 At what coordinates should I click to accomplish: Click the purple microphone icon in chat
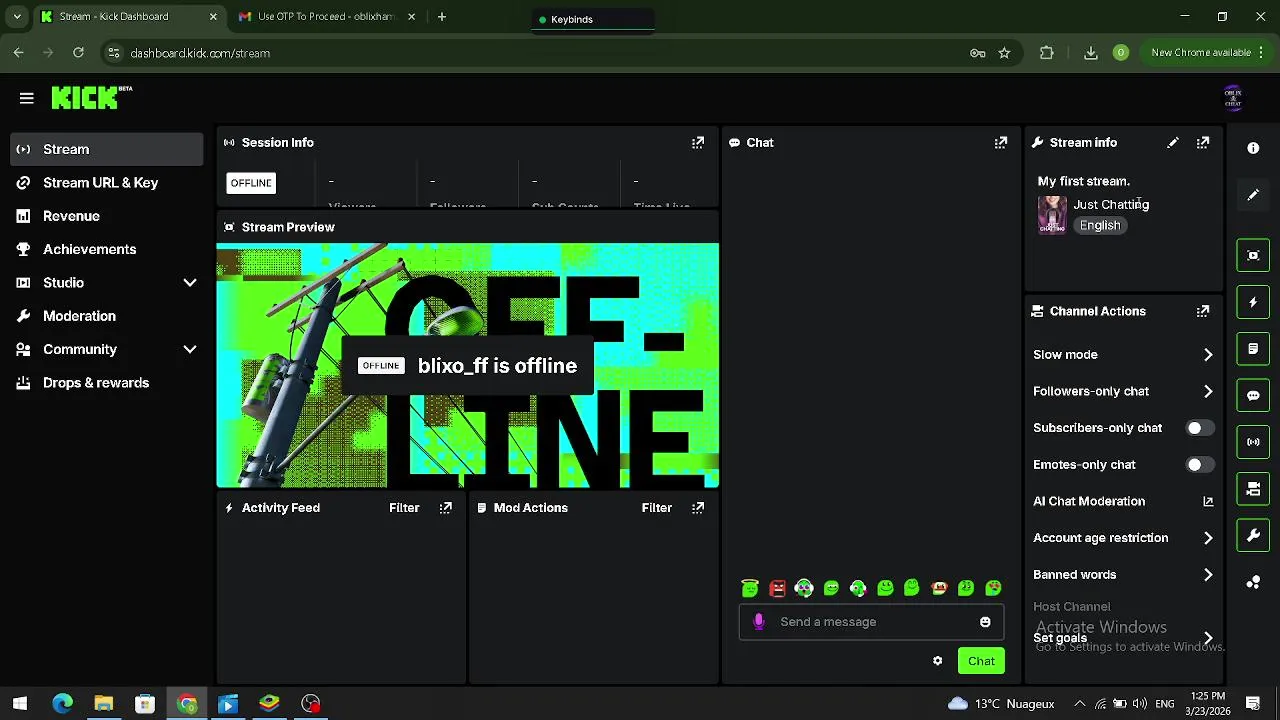click(759, 622)
